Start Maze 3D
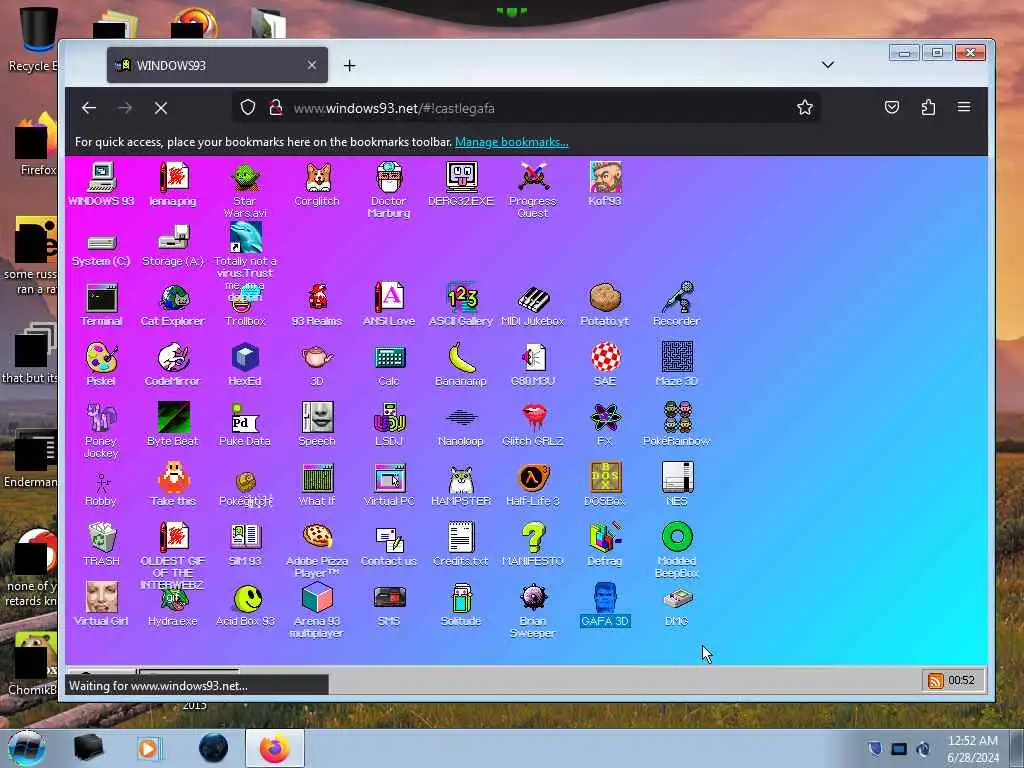This screenshot has width=1024, height=768. tap(677, 364)
